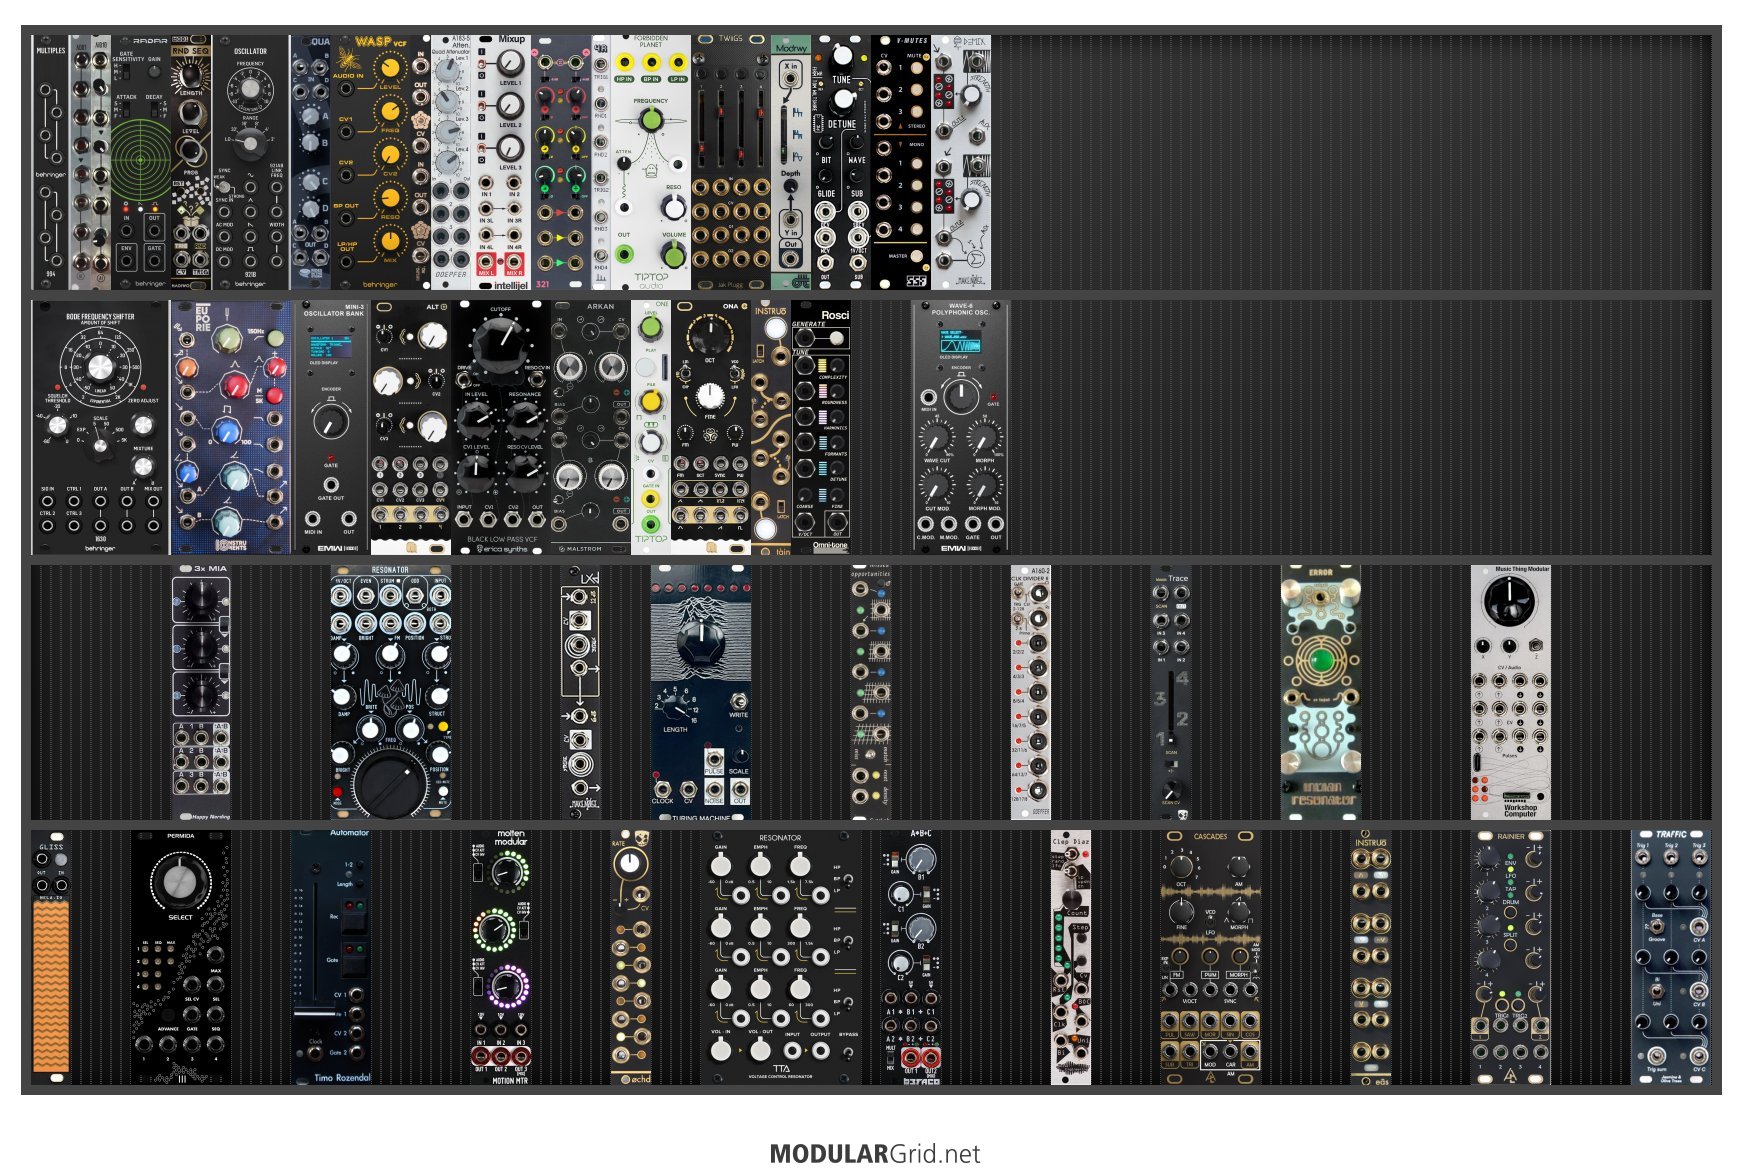
Task: Select the Trace module
Action: coord(1171,693)
